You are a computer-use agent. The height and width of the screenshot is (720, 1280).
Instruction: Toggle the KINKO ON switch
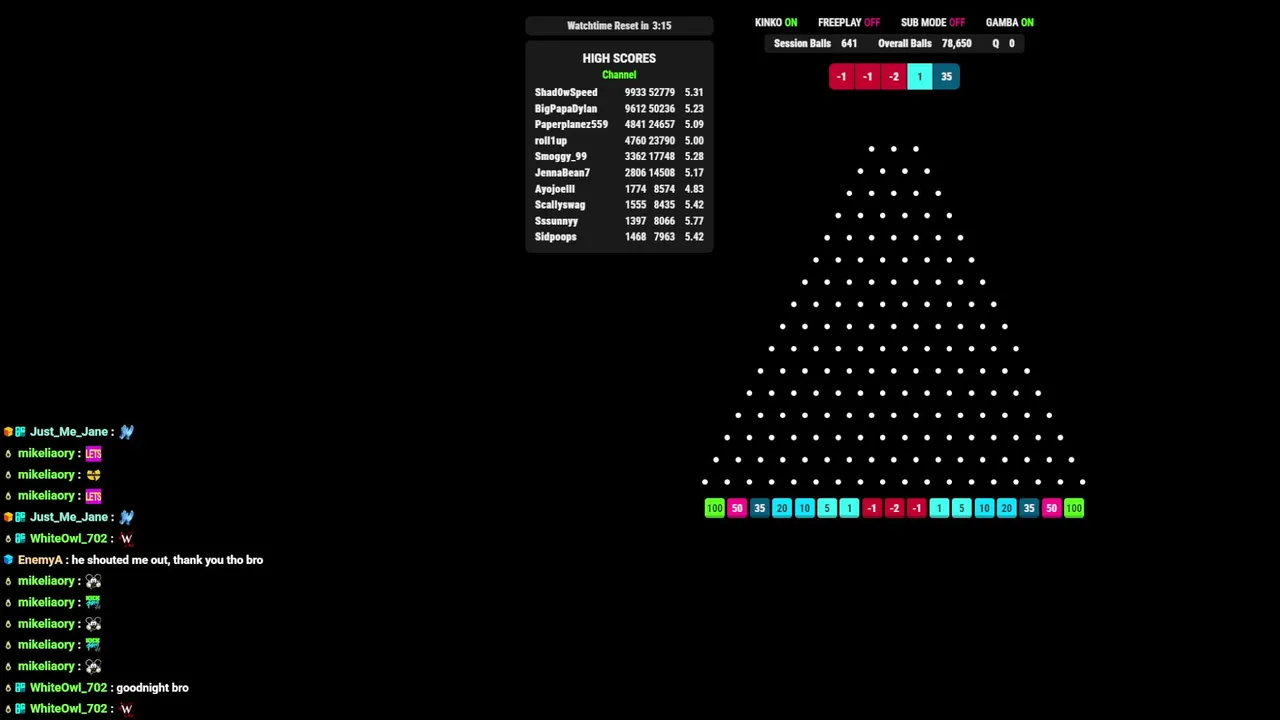776,22
